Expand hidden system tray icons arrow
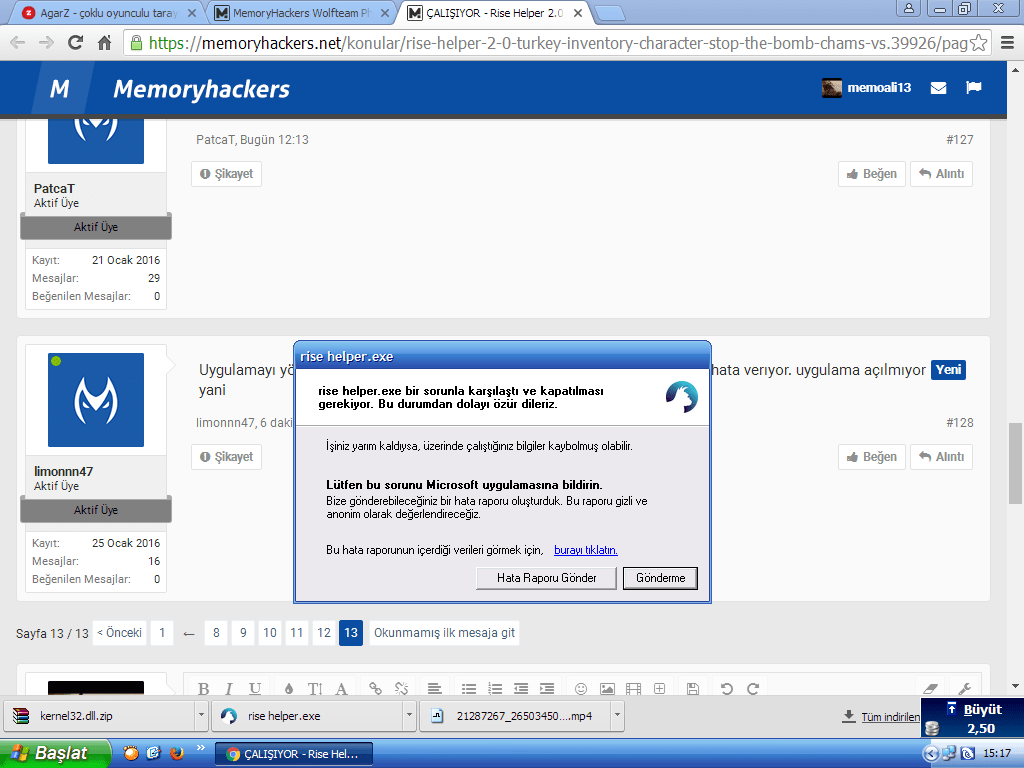The height and width of the screenshot is (768, 1024). click(x=931, y=754)
